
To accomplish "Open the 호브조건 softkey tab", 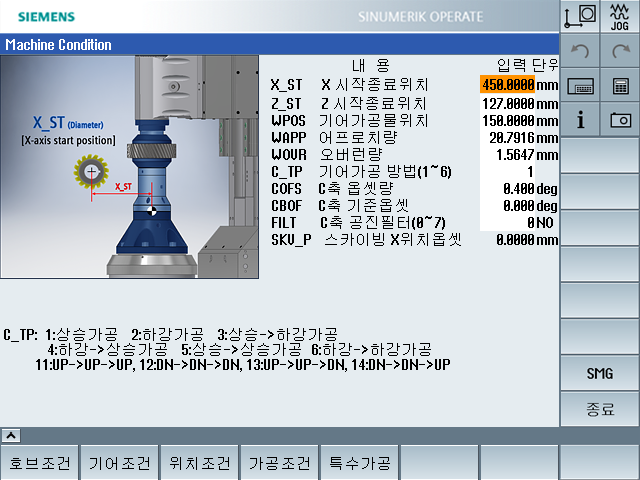I will [x=40, y=463].
